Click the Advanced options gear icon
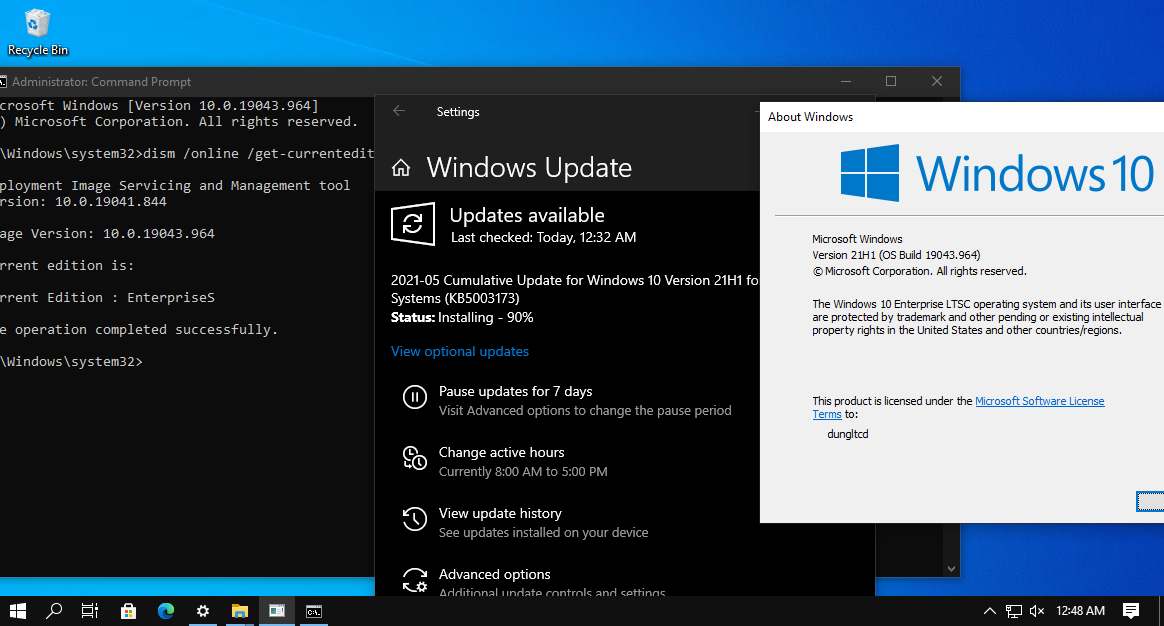The height and width of the screenshot is (626, 1164). click(414, 580)
